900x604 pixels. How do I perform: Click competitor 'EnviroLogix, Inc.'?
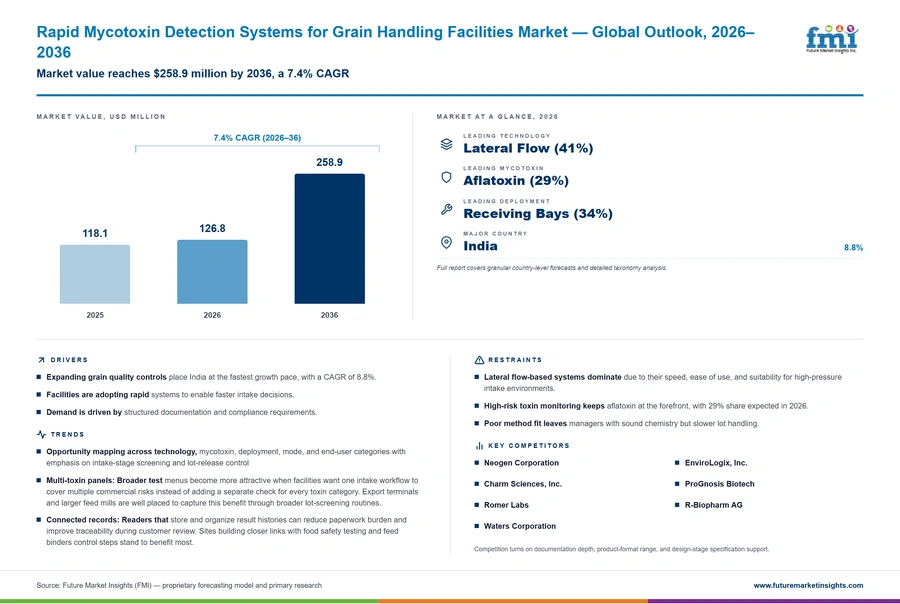click(x=716, y=463)
